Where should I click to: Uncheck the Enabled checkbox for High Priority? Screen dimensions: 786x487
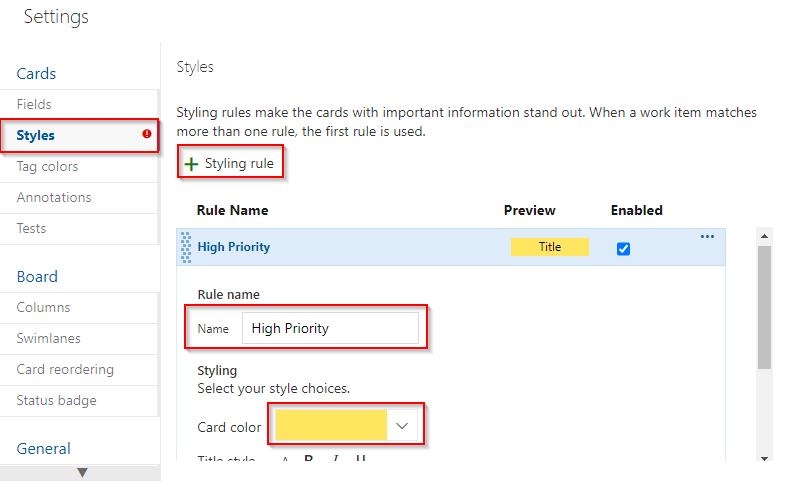[x=624, y=249]
